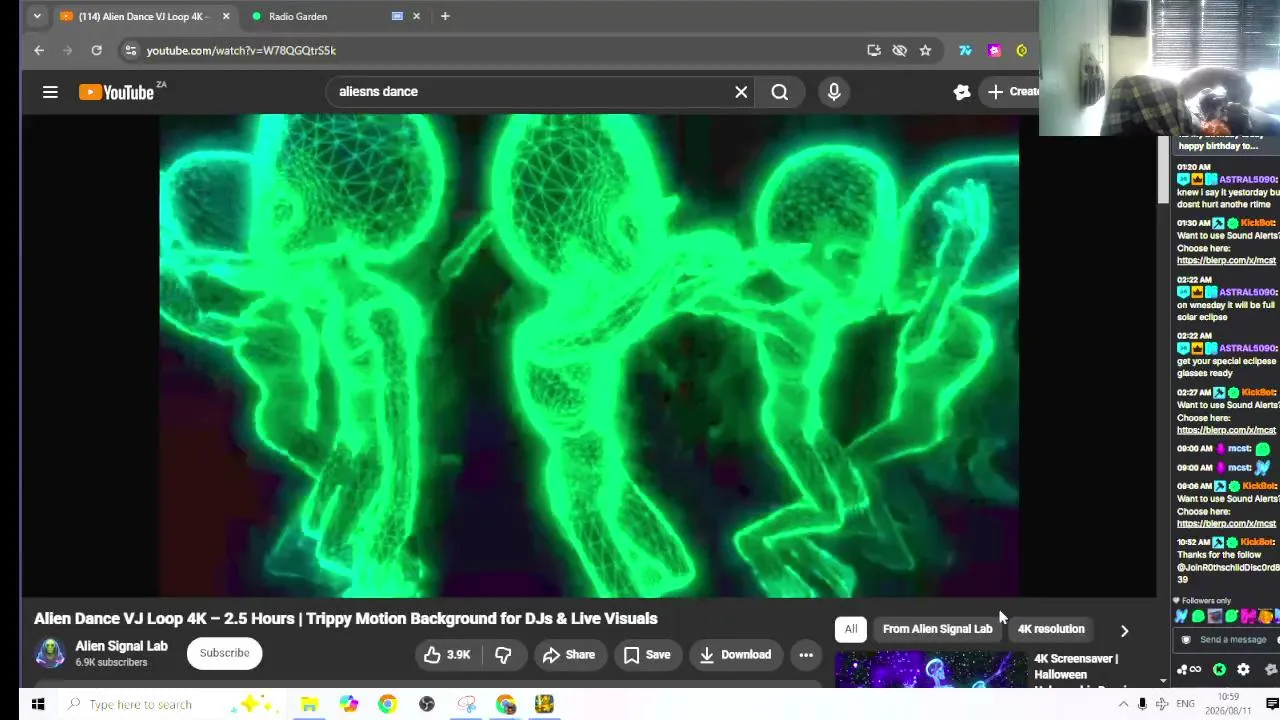The width and height of the screenshot is (1280, 720).
Task: Like the video with 3.9K likes
Action: (x=447, y=655)
